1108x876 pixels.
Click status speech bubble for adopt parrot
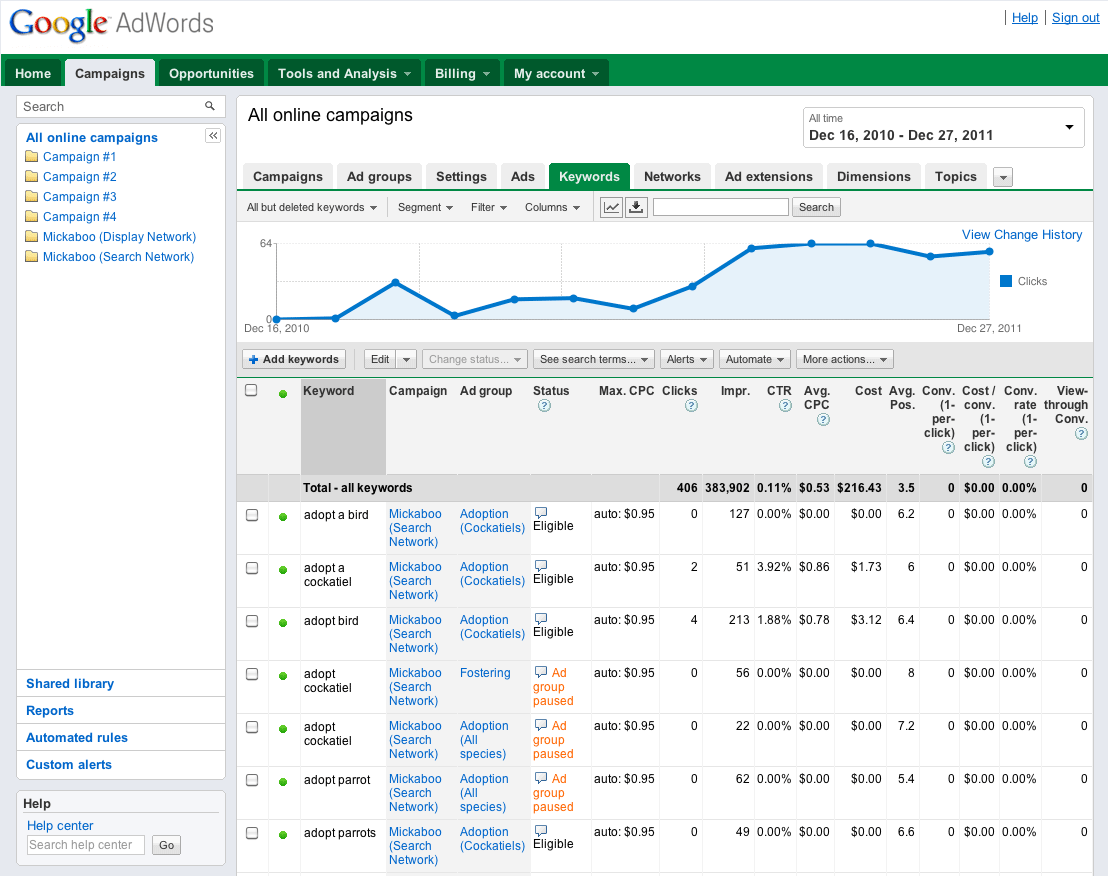[541, 778]
